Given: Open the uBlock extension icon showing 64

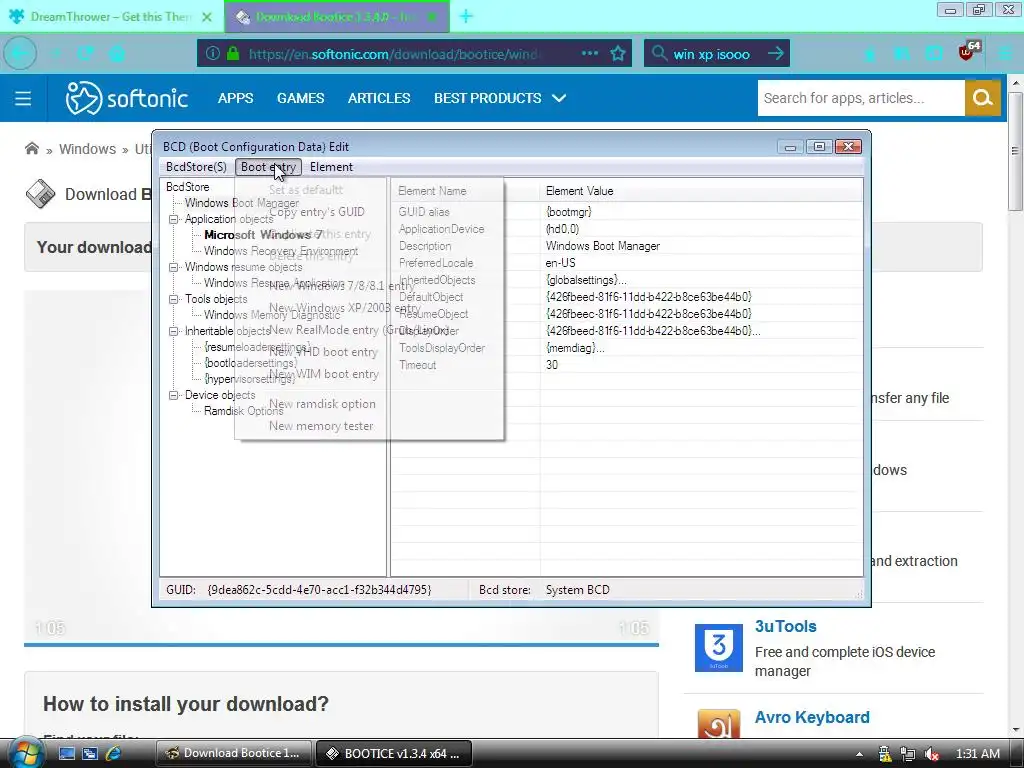Looking at the screenshot, I should click(x=968, y=51).
